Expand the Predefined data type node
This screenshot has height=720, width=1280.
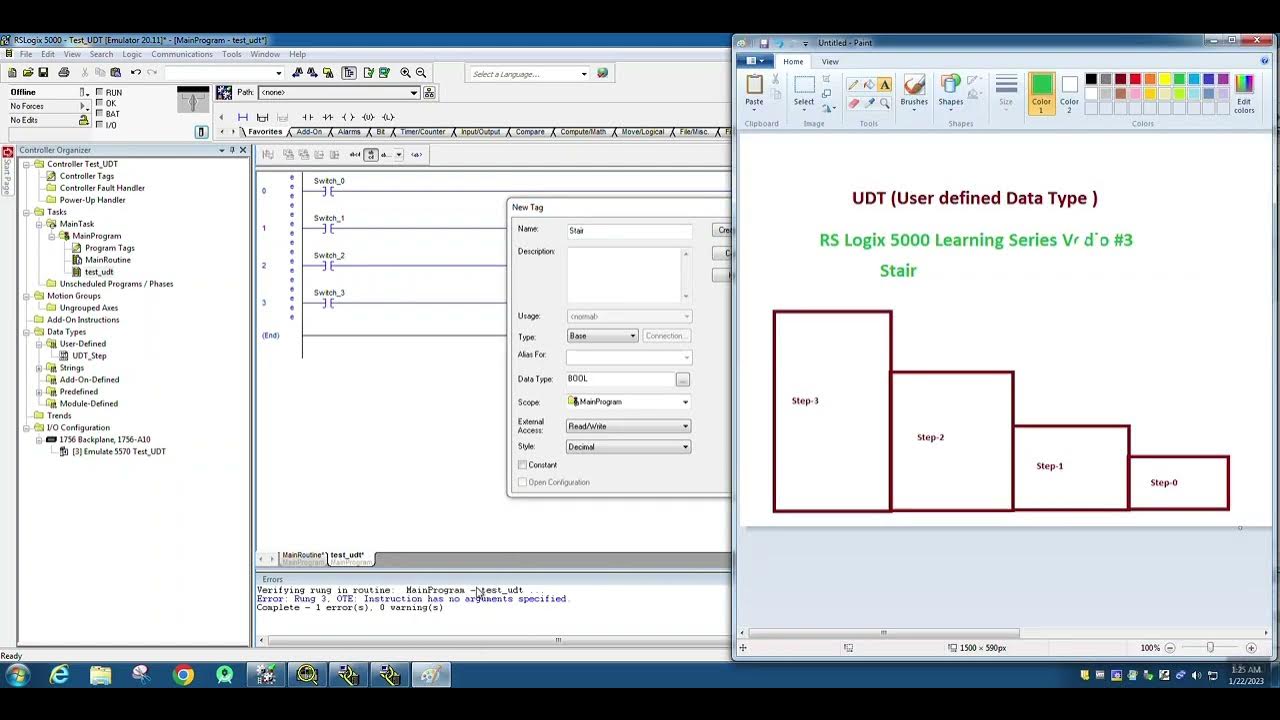(39, 392)
